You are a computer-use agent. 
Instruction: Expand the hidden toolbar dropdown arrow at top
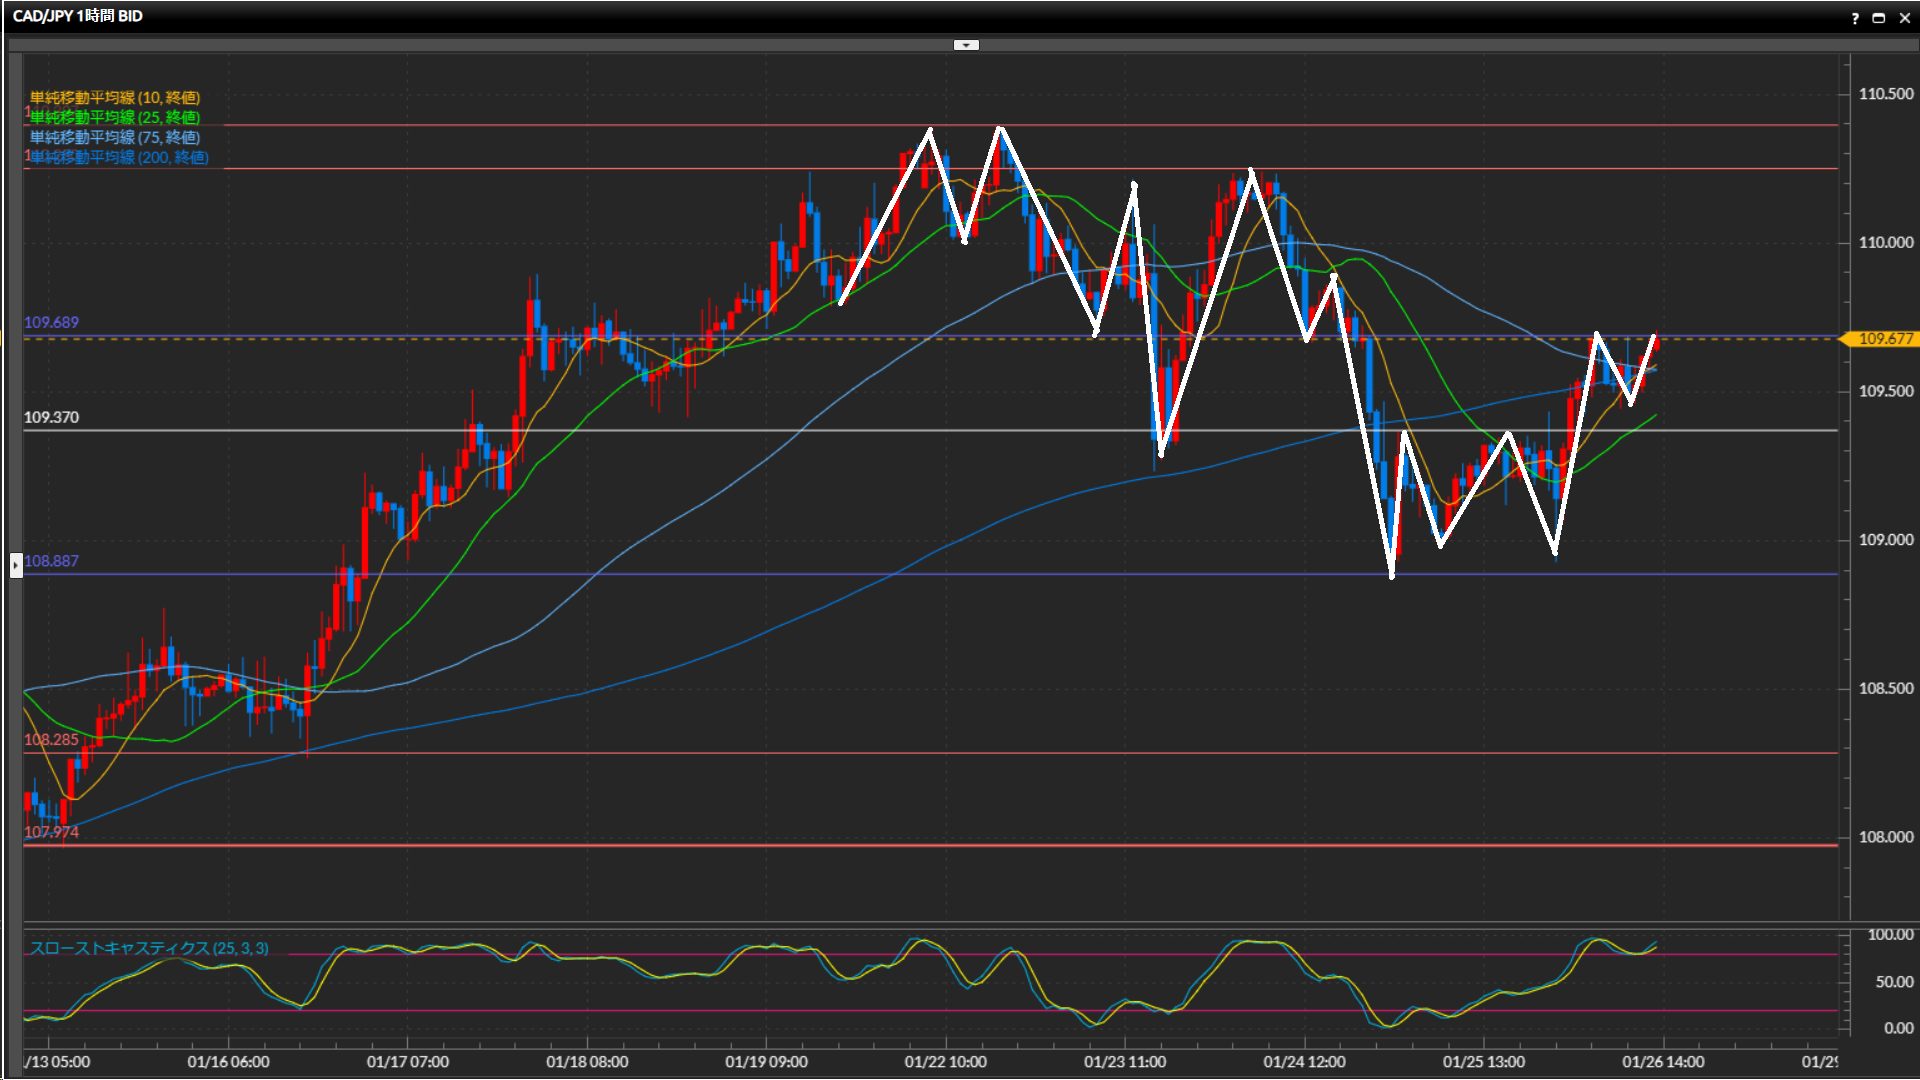click(966, 45)
